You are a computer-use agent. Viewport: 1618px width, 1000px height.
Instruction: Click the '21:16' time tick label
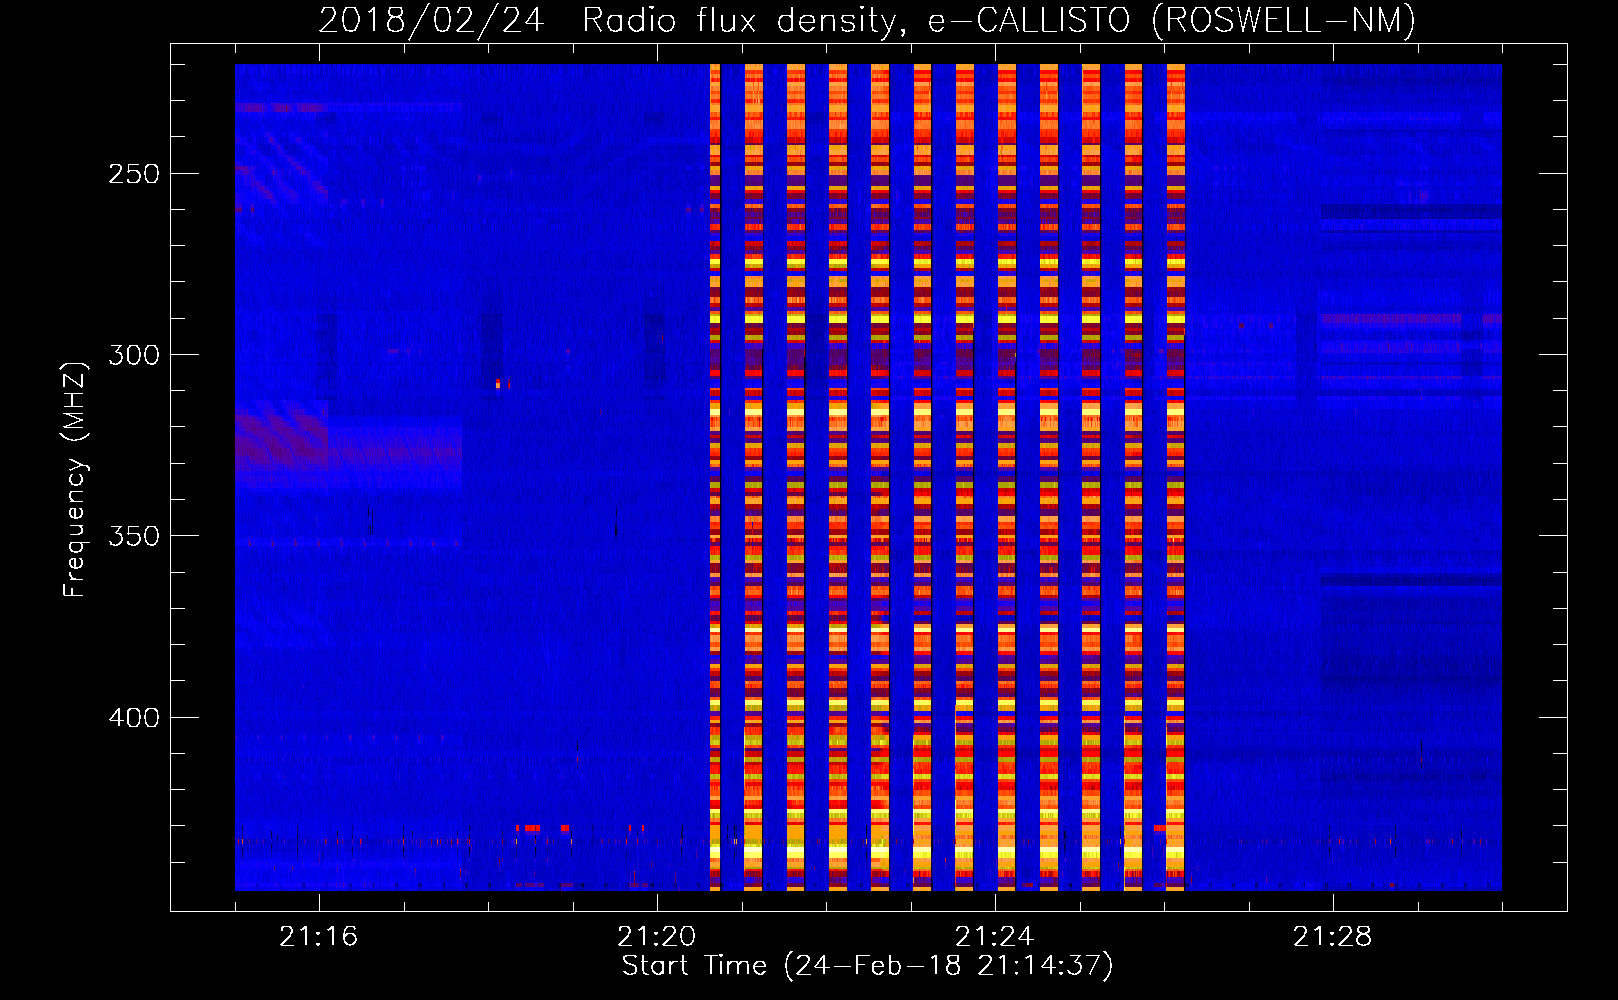coord(318,937)
